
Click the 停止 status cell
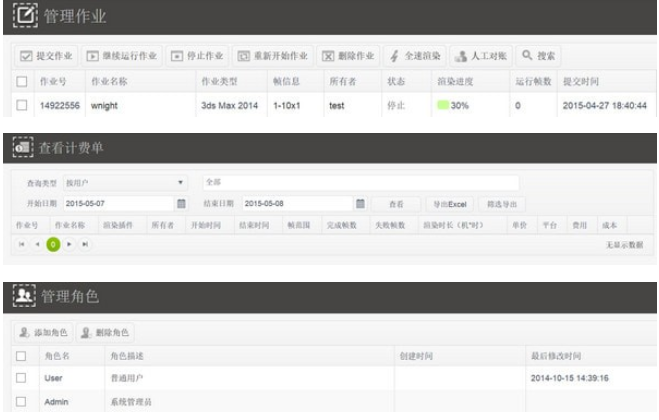[396, 106]
